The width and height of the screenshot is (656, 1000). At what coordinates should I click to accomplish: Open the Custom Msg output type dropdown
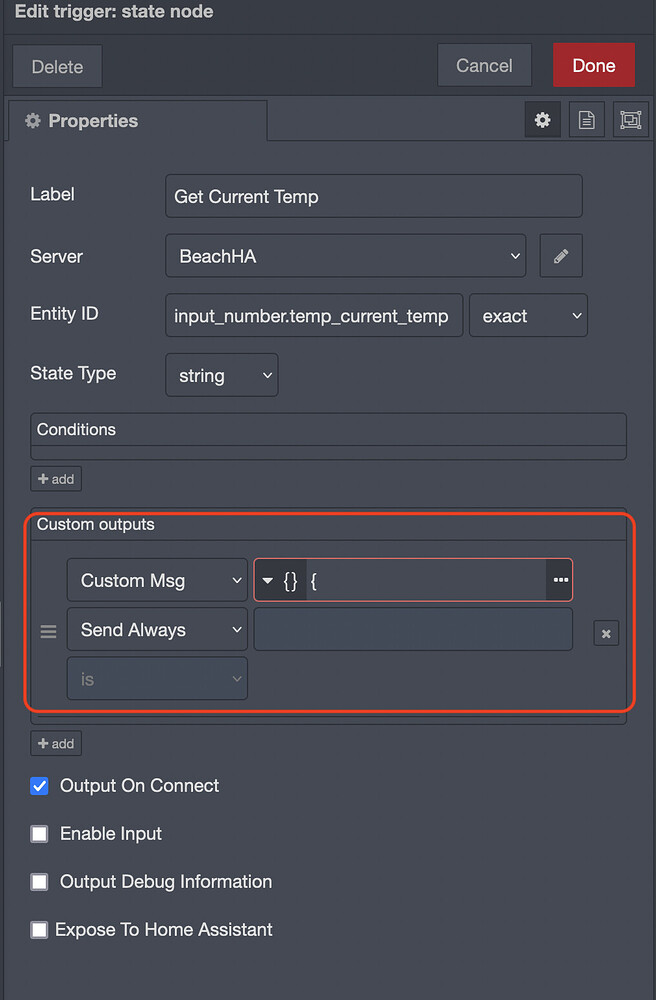click(156, 580)
